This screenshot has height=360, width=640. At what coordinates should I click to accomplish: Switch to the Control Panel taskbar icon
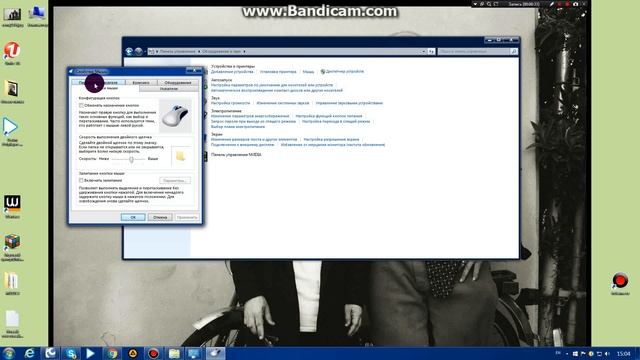(x=194, y=353)
